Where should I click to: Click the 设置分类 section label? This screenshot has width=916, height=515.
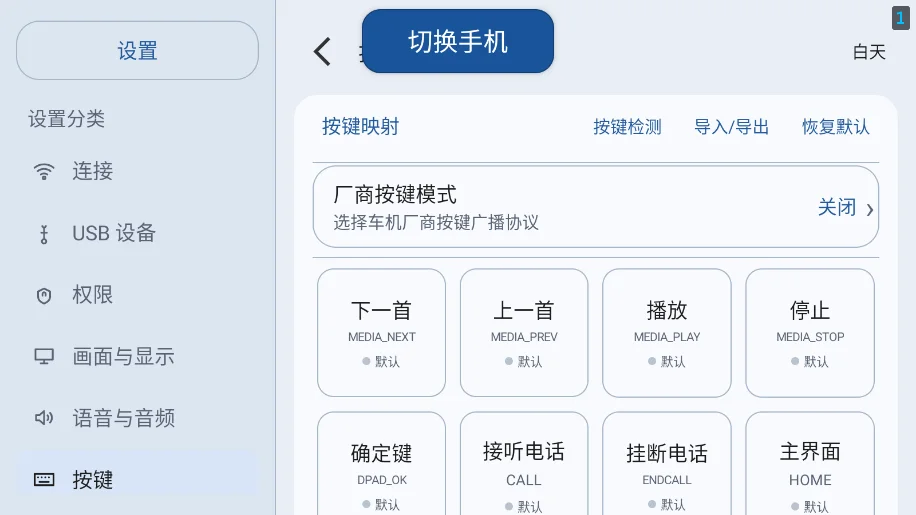tap(67, 119)
